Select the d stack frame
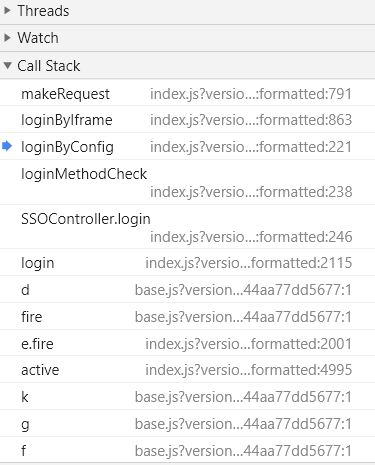The height and width of the screenshot is (465, 375). (x=187, y=290)
